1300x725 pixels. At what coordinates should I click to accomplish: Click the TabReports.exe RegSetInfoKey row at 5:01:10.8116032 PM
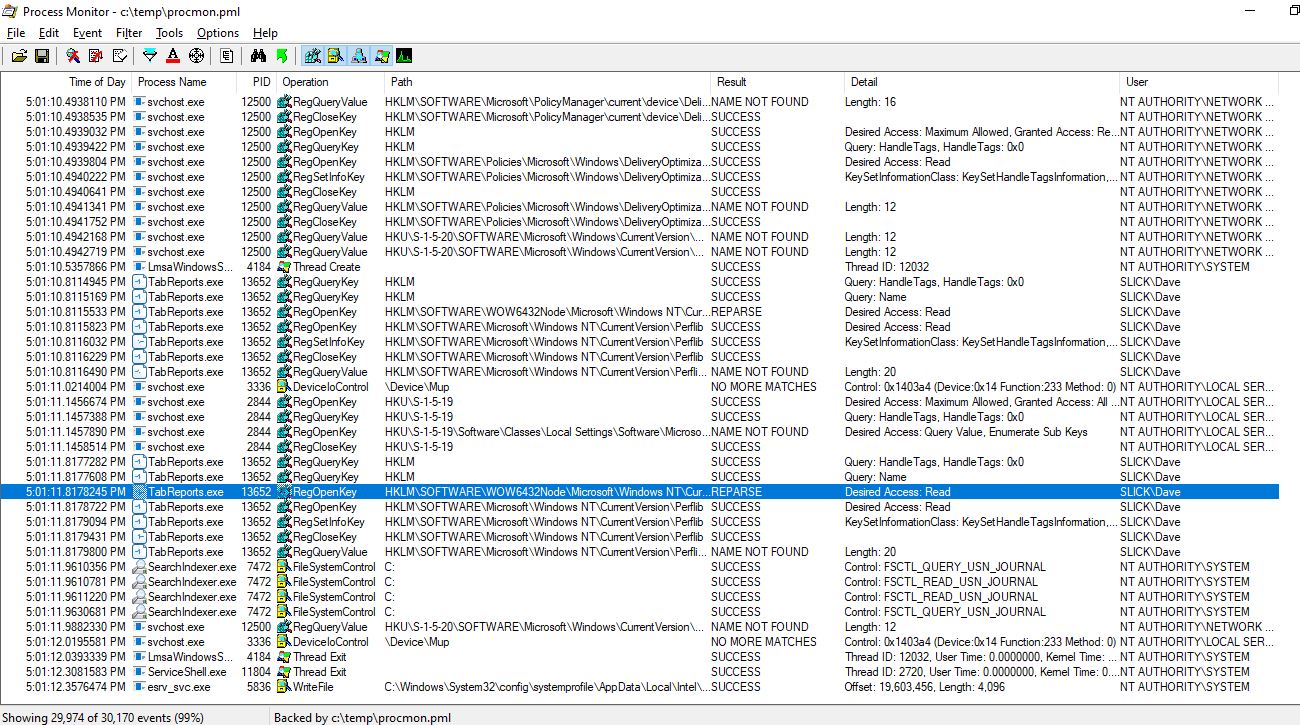[640, 342]
